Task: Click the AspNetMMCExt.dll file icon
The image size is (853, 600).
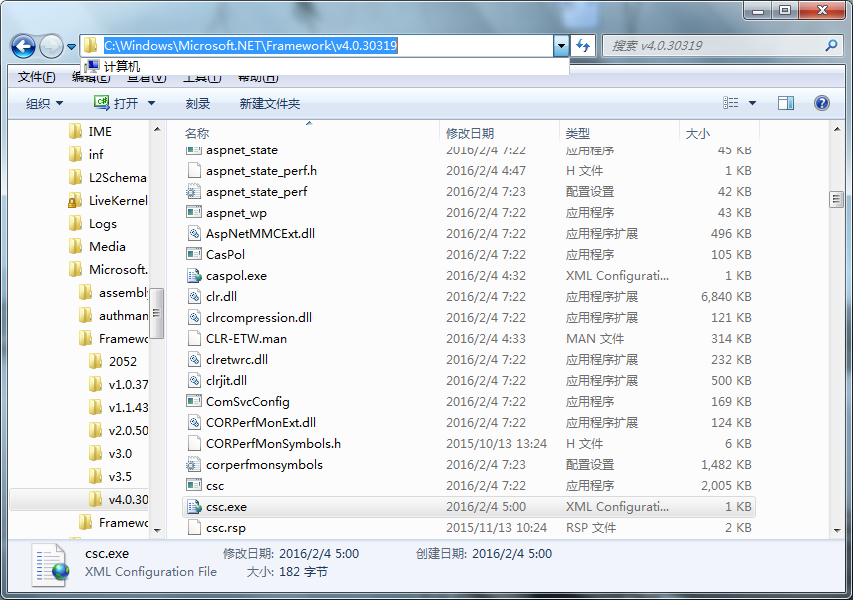Action: (194, 233)
